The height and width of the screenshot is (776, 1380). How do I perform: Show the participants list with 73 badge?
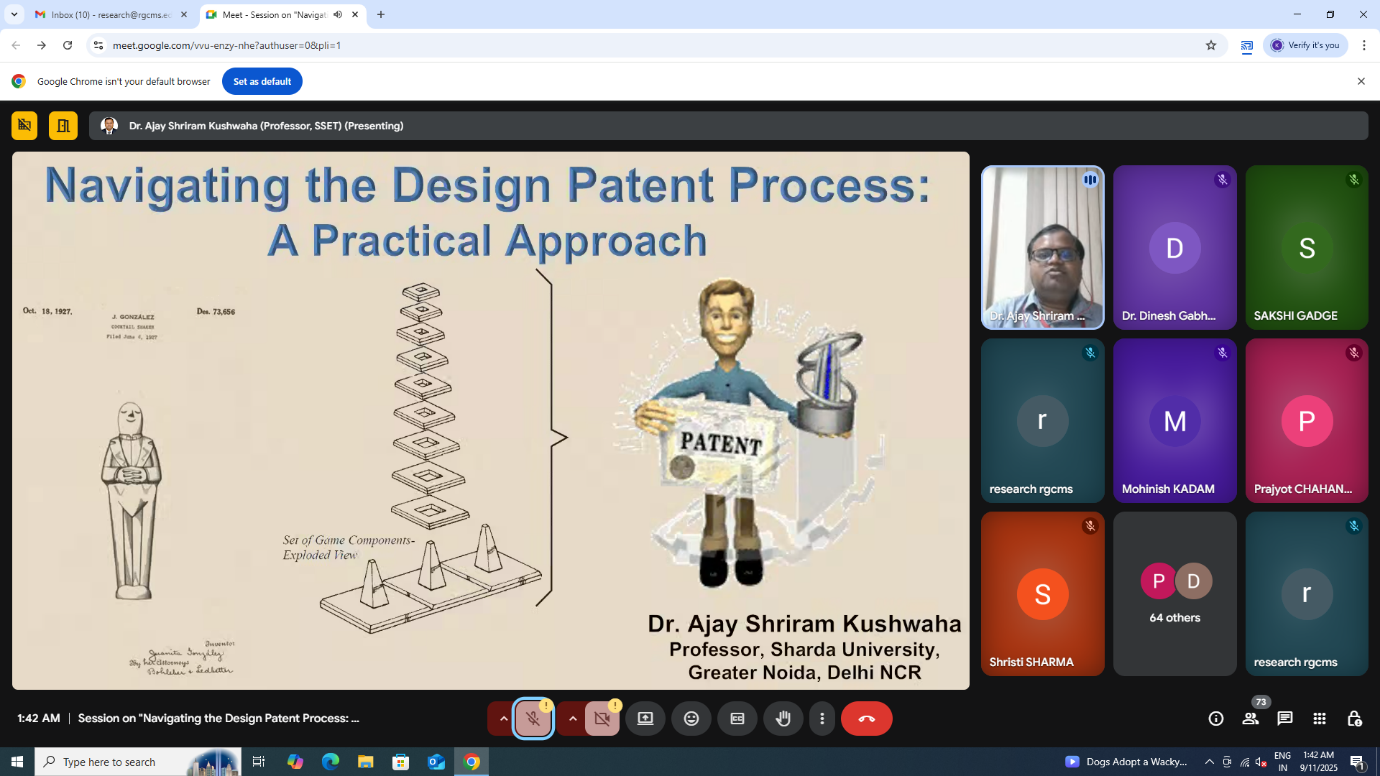[x=1250, y=718]
